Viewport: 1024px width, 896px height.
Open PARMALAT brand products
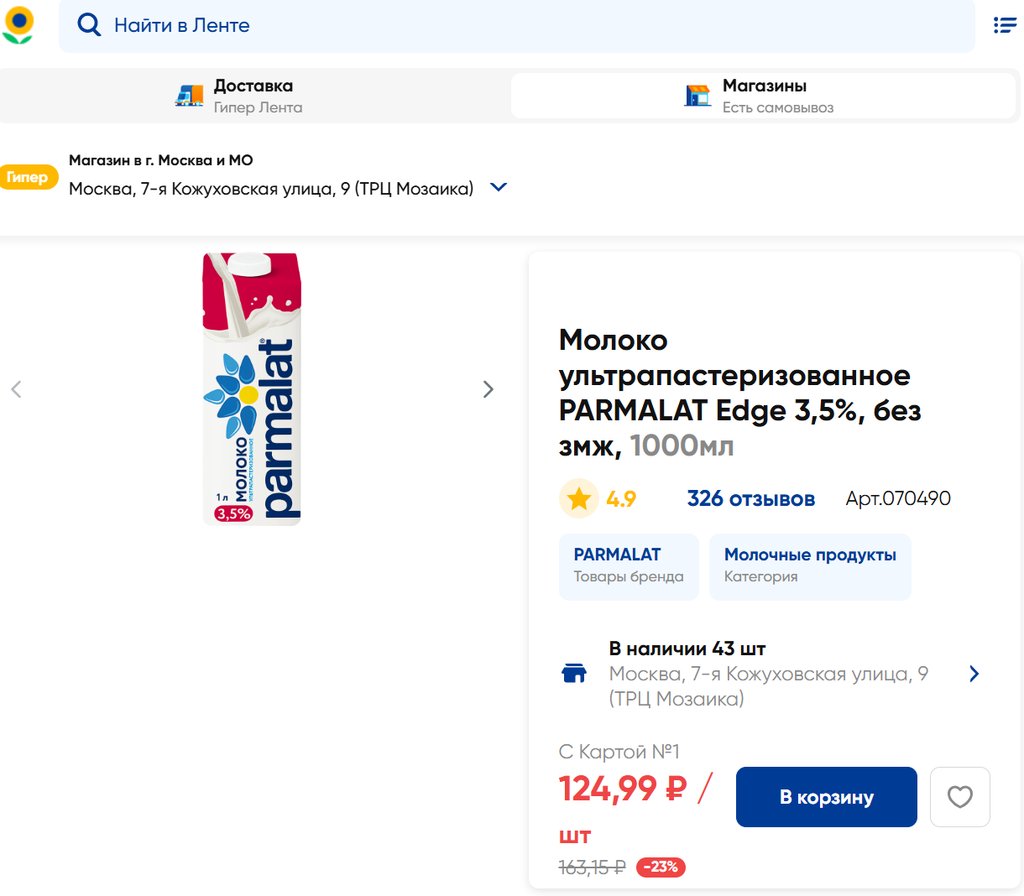click(628, 565)
